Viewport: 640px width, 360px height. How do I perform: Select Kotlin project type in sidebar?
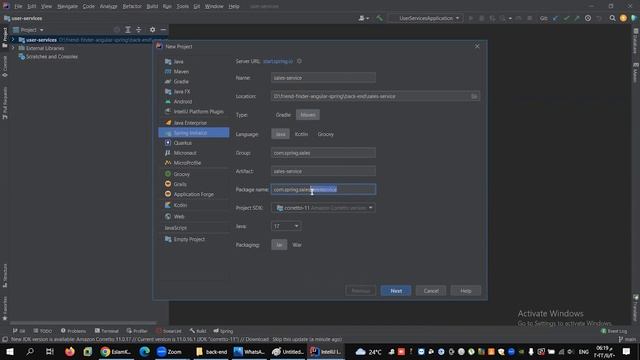(x=180, y=205)
